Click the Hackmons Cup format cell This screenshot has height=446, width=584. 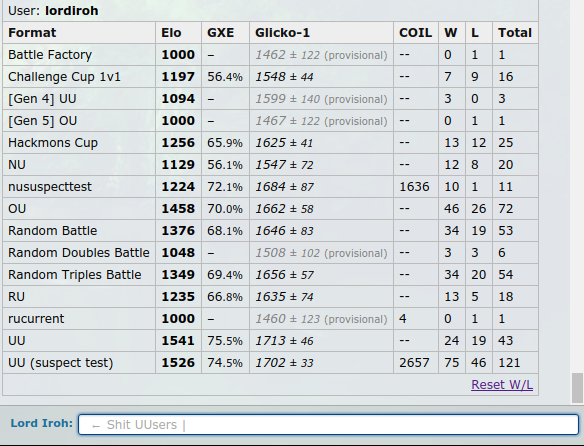pos(79,143)
